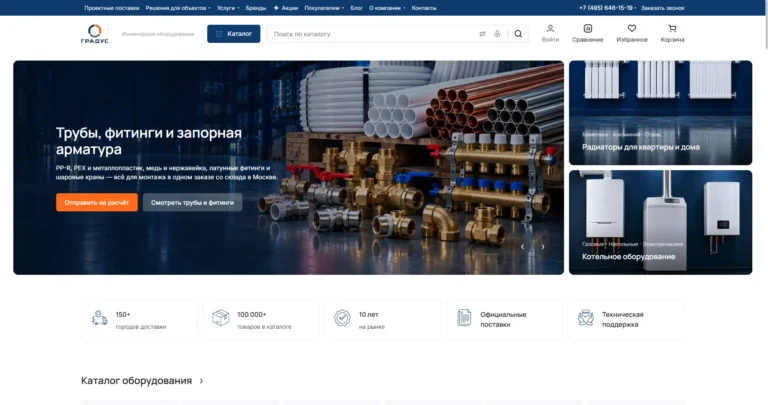The image size is (768, 405).
Task: Expand the Покупателям dropdown menu
Action: click(324, 8)
